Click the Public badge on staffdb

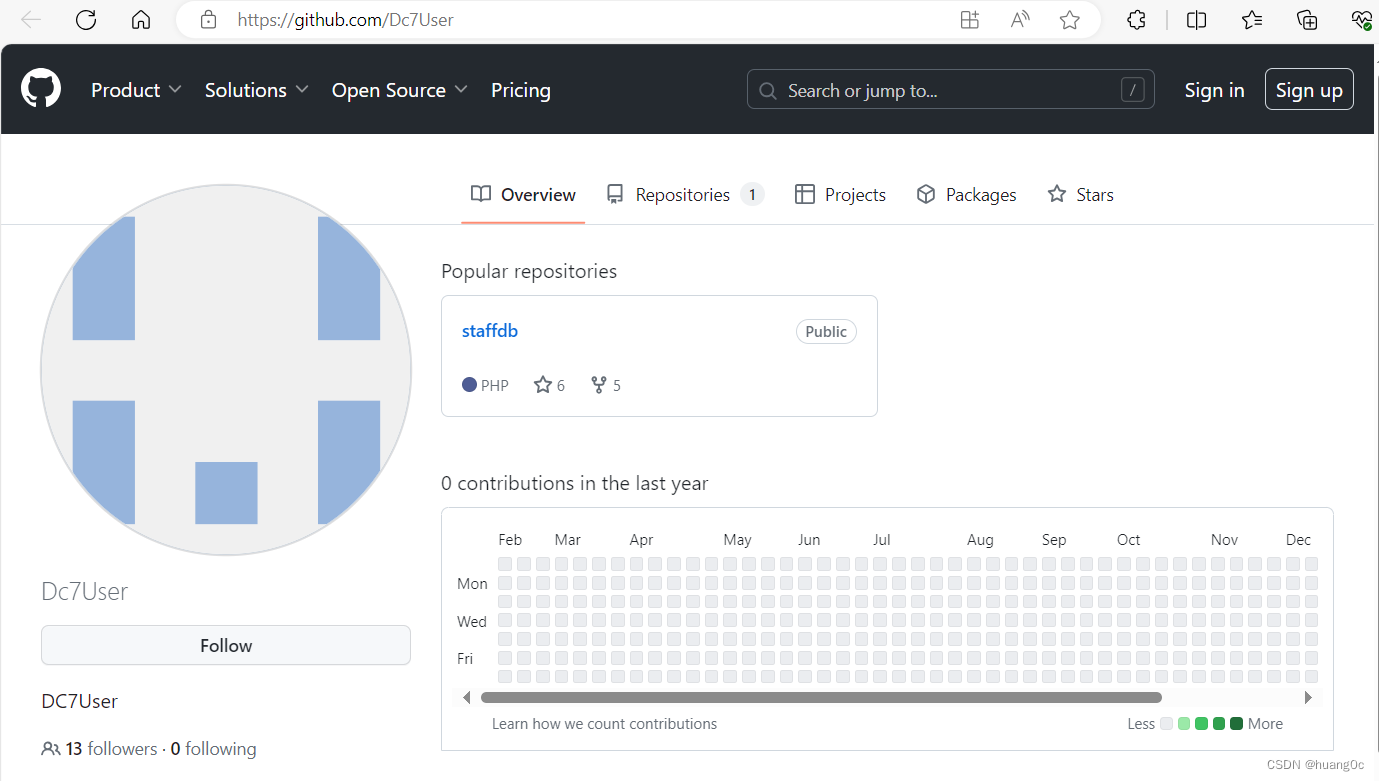(x=826, y=332)
